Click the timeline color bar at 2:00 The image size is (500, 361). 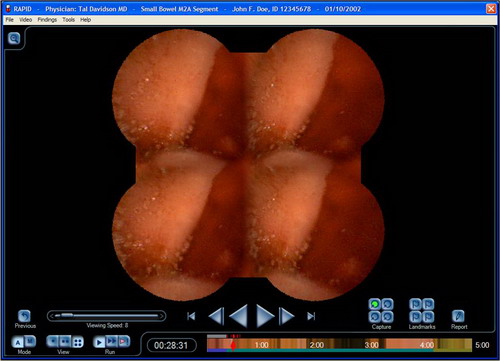(x=316, y=345)
